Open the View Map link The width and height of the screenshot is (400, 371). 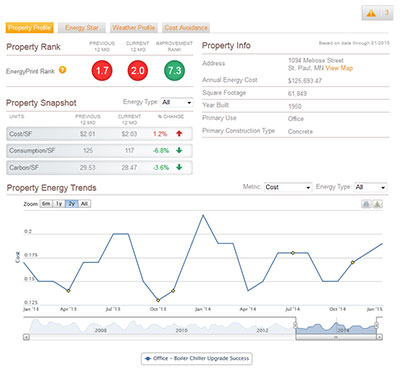(339, 68)
